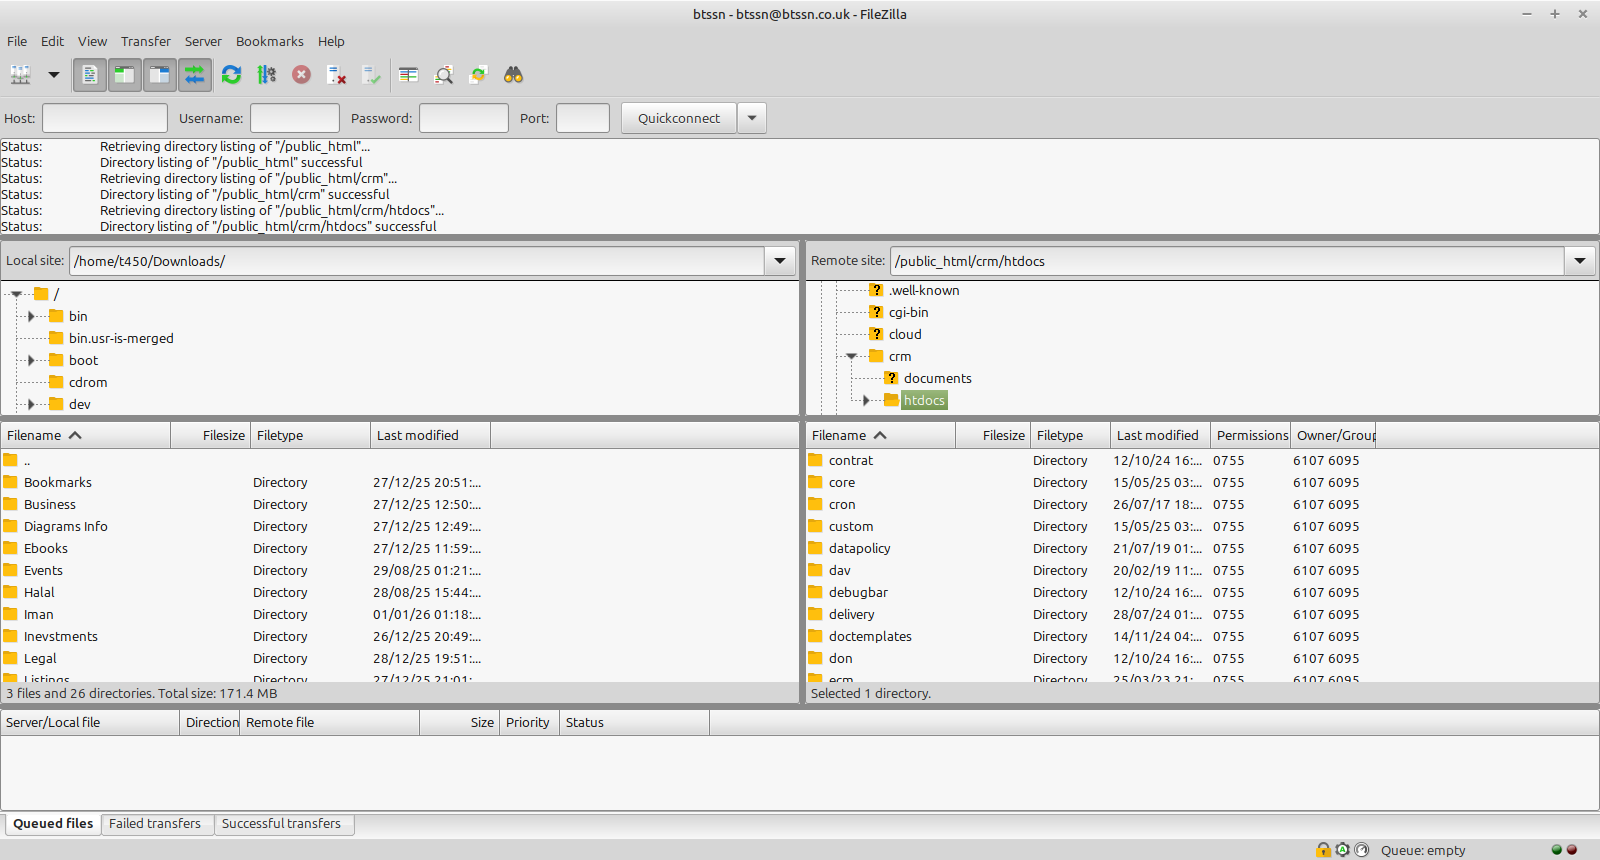Cancel the current operation
Image resolution: width=1600 pixels, height=860 pixels.
click(x=301, y=75)
